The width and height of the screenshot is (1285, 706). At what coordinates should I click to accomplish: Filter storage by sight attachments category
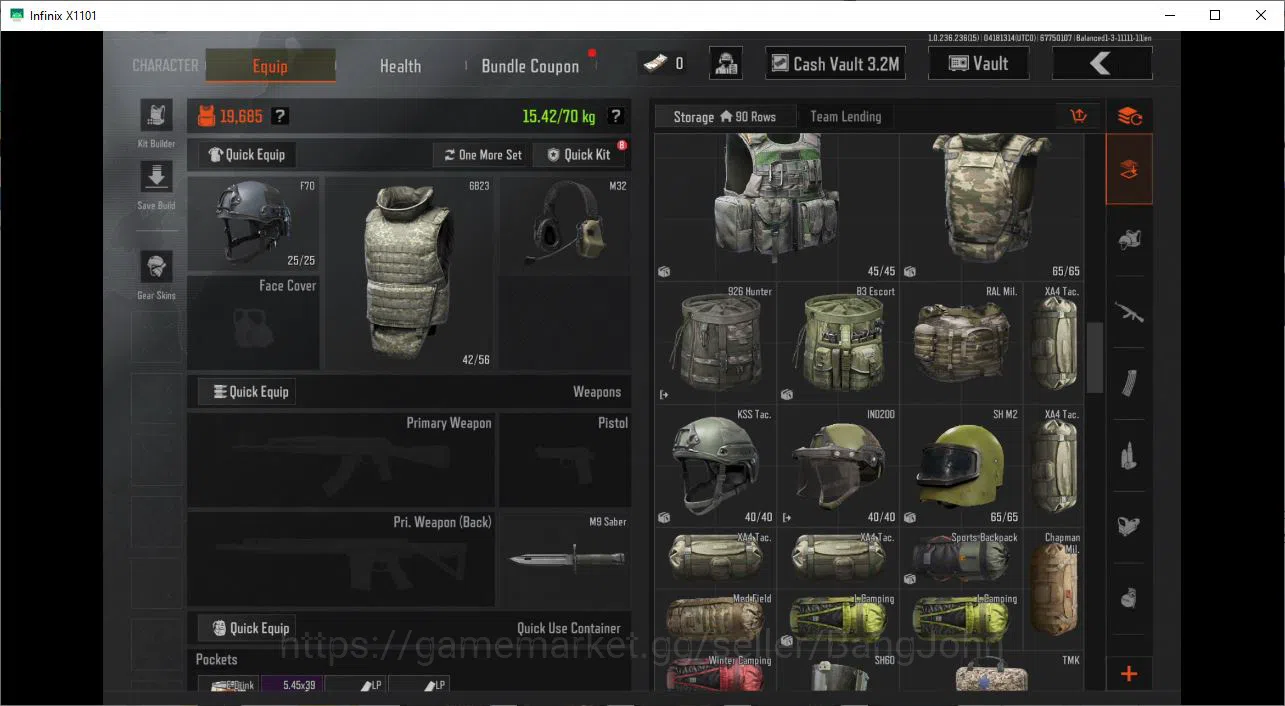[1129, 527]
